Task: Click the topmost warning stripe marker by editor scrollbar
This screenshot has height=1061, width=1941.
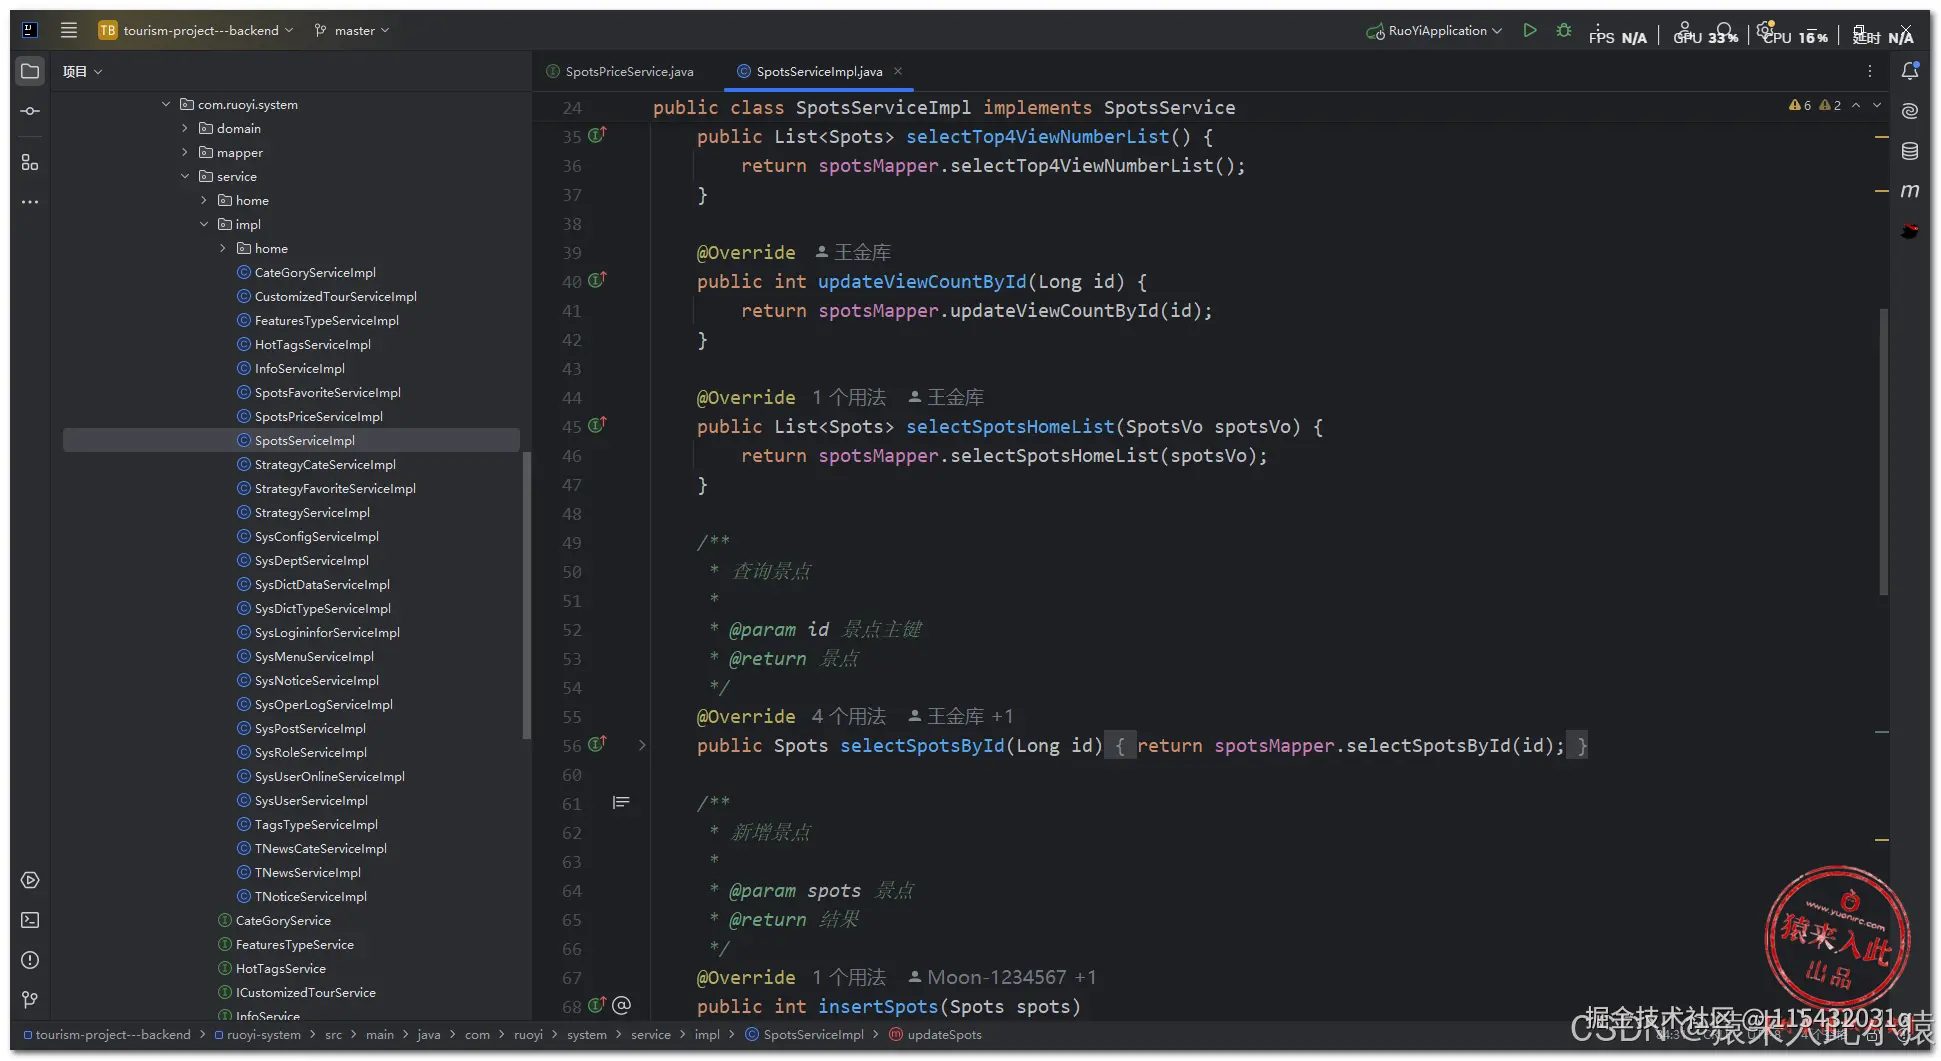Action: pos(1882,136)
